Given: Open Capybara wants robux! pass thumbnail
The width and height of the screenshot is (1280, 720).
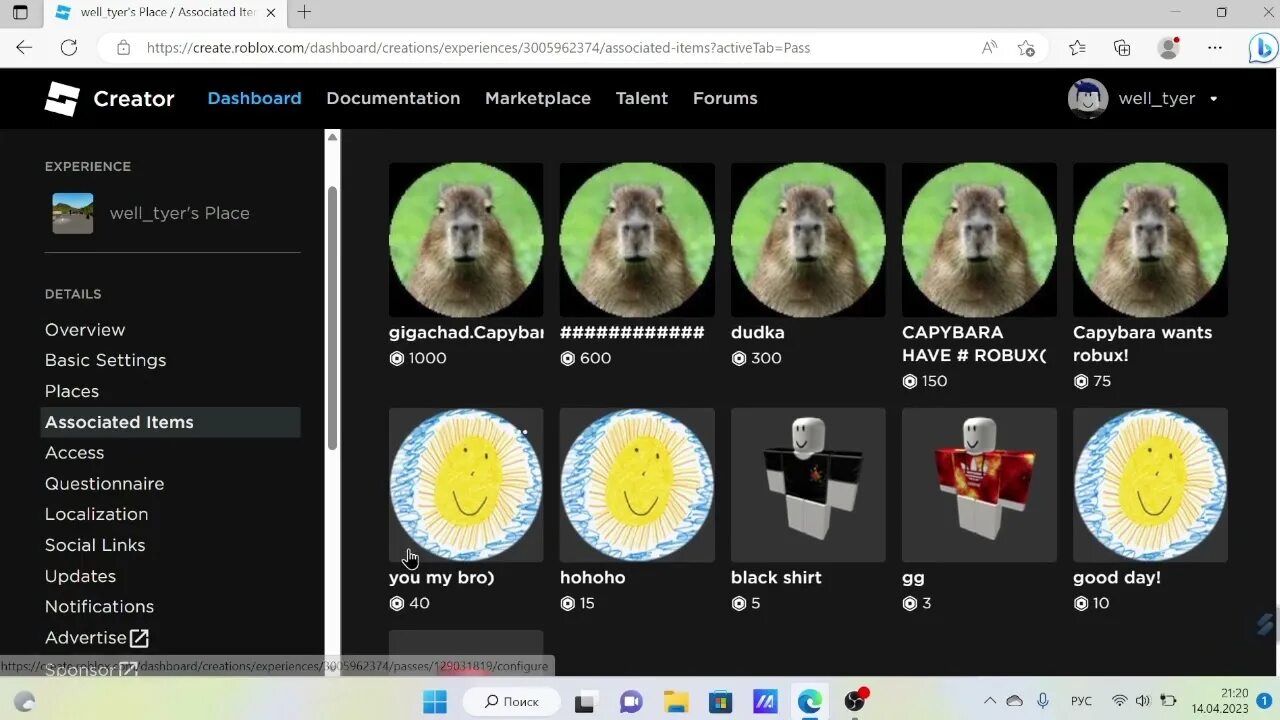Looking at the screenshot, I should coord(1150,240).
